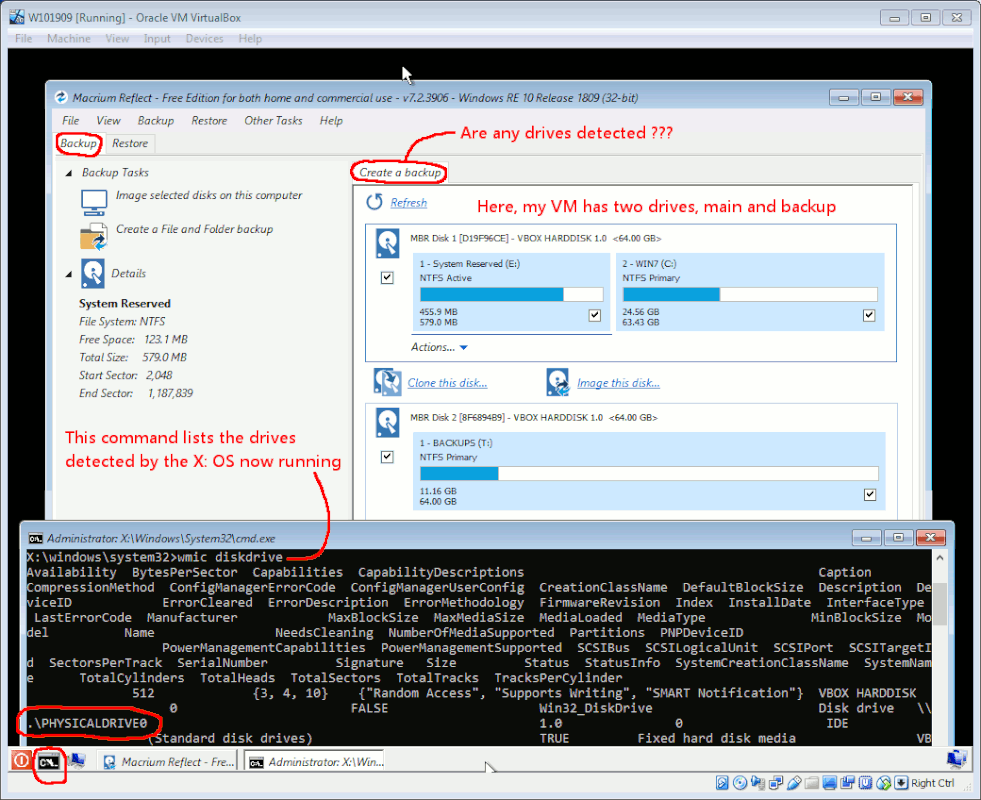Click the VirtualBox network status icon

click(x=776, y=782)
